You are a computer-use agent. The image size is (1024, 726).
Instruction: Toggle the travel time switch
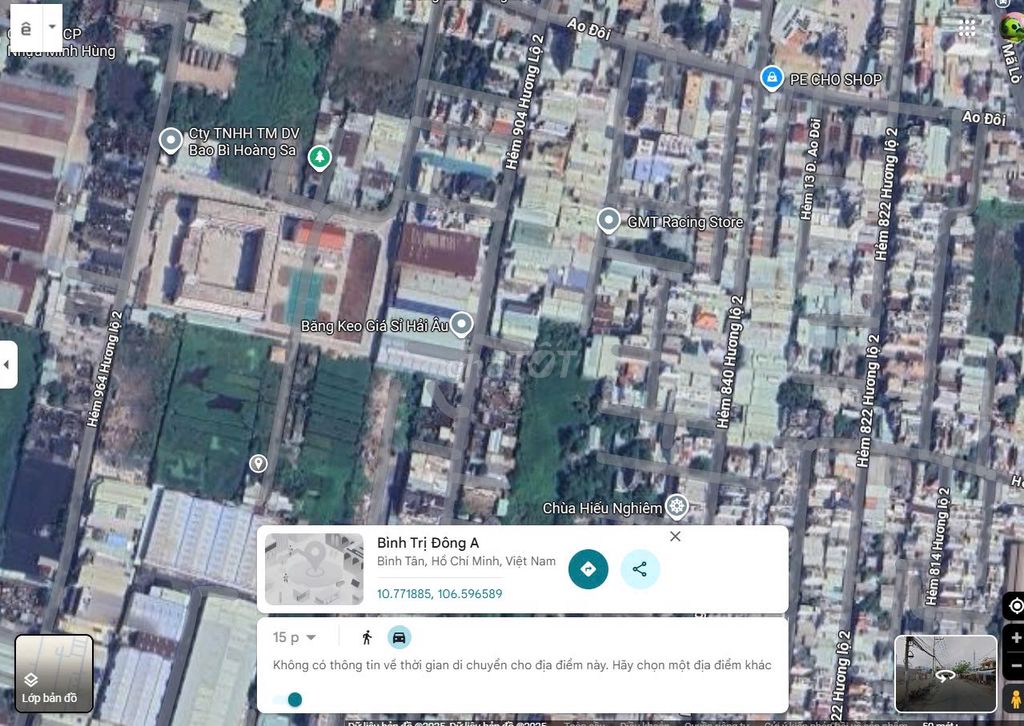(288, 699)
